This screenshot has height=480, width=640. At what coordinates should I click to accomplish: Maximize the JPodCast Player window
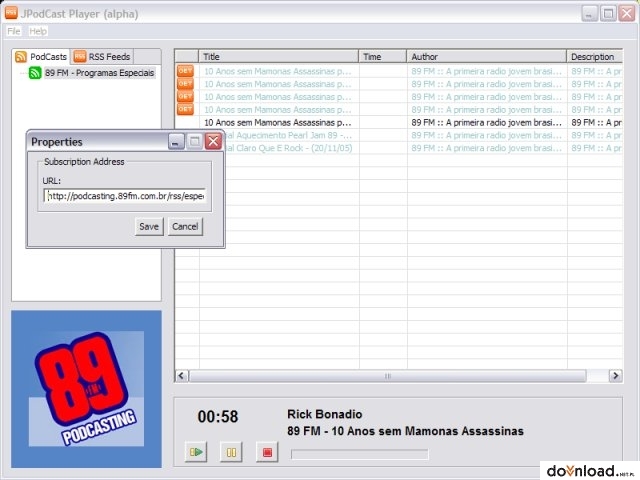tap(608, 14)
